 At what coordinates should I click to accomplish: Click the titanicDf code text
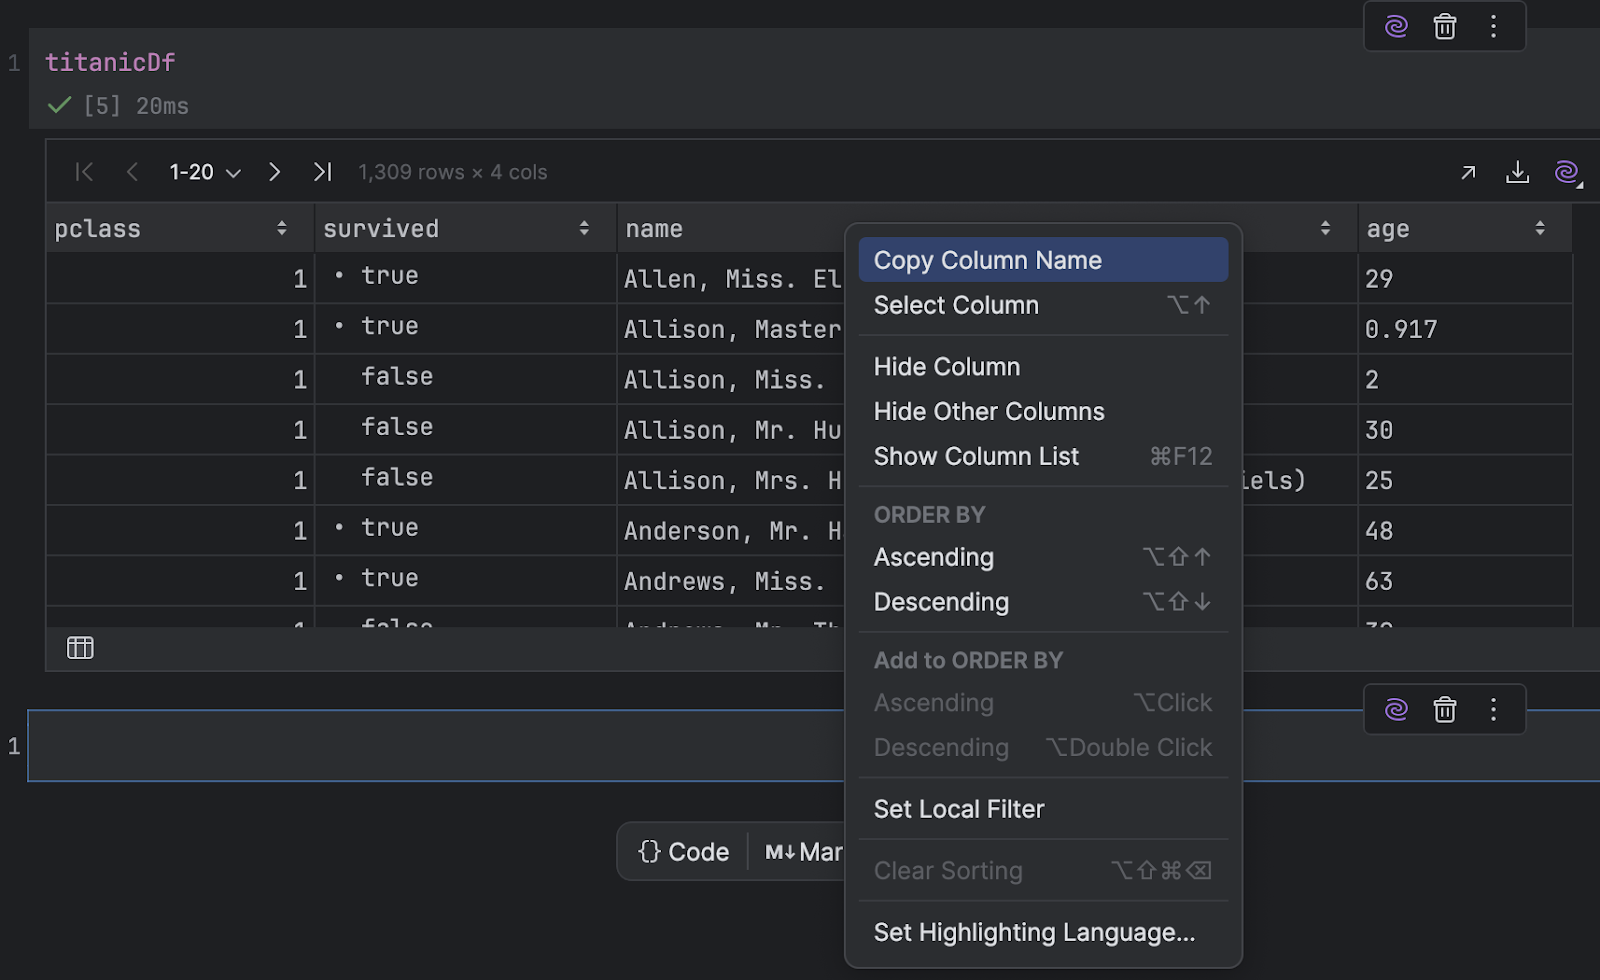(x=110, y=62)
